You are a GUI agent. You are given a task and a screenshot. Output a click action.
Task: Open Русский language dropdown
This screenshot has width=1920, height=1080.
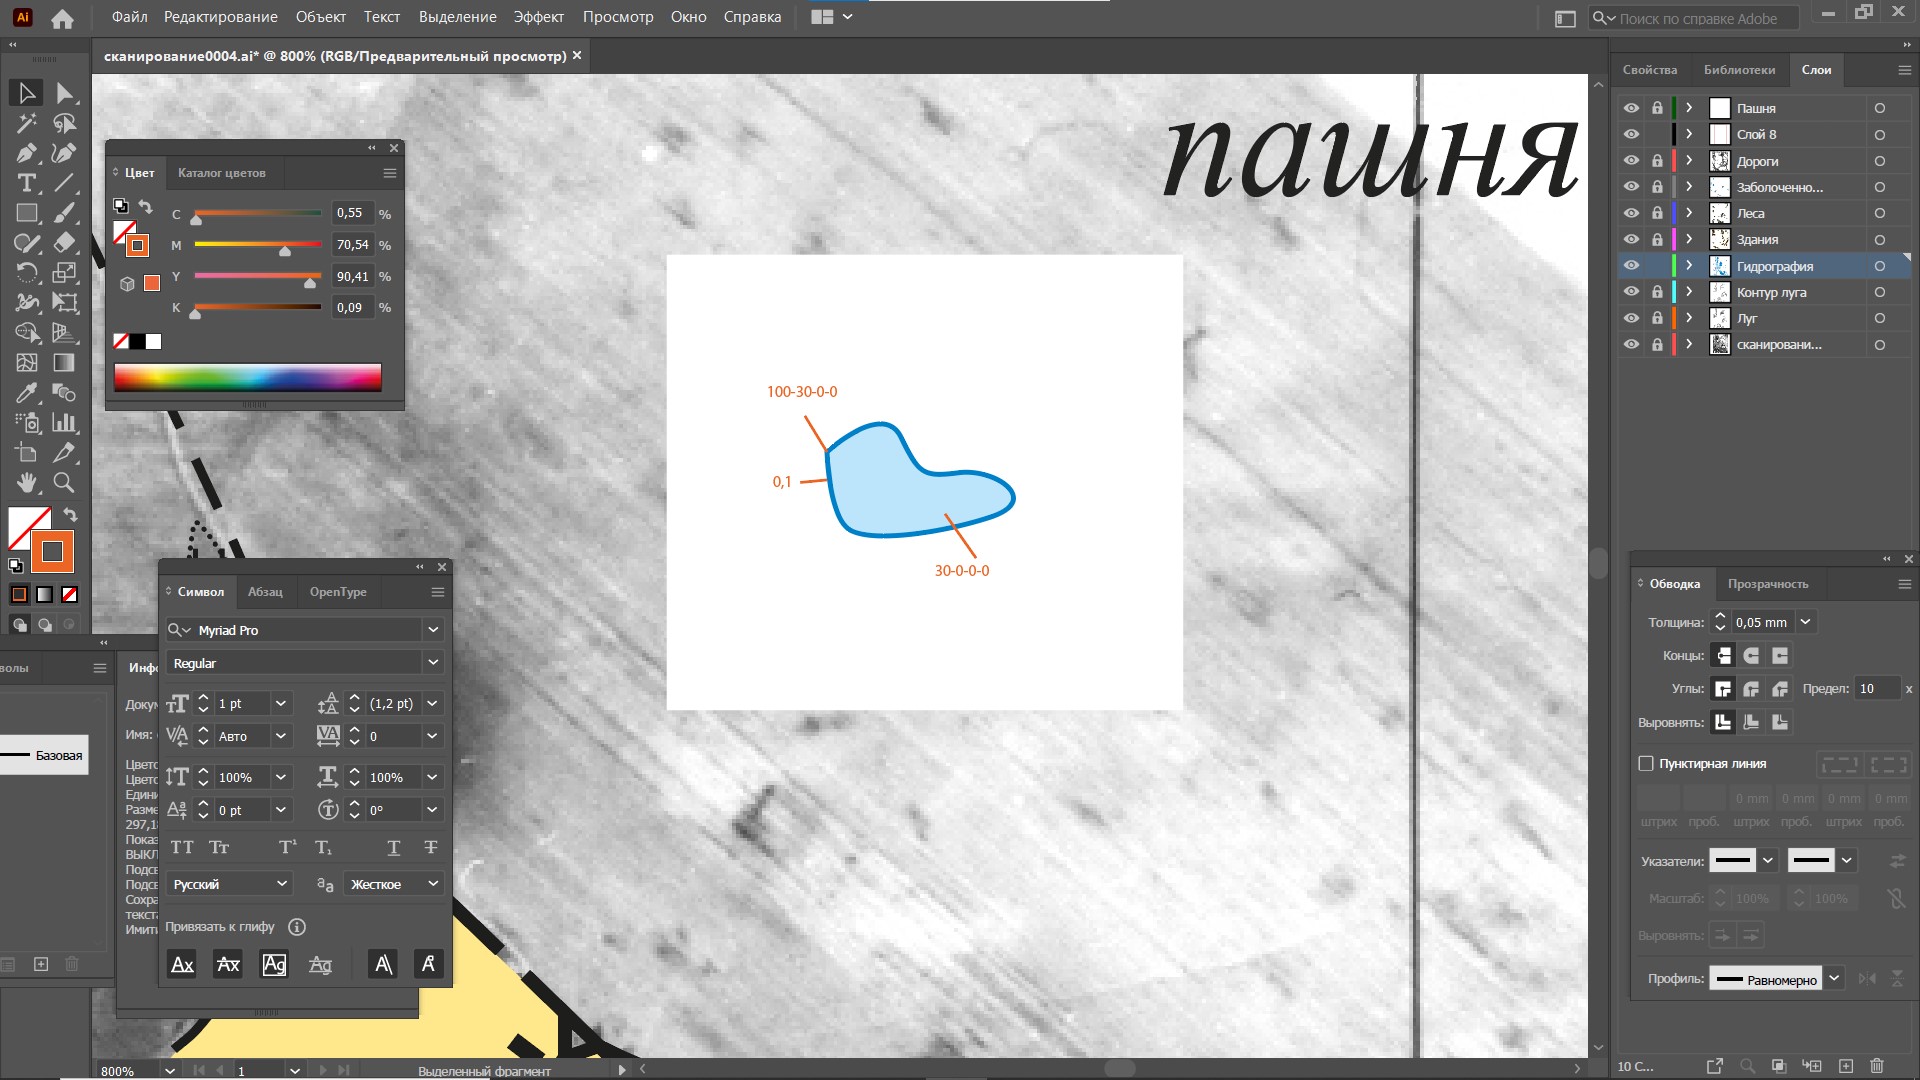(x=282, y=884)
